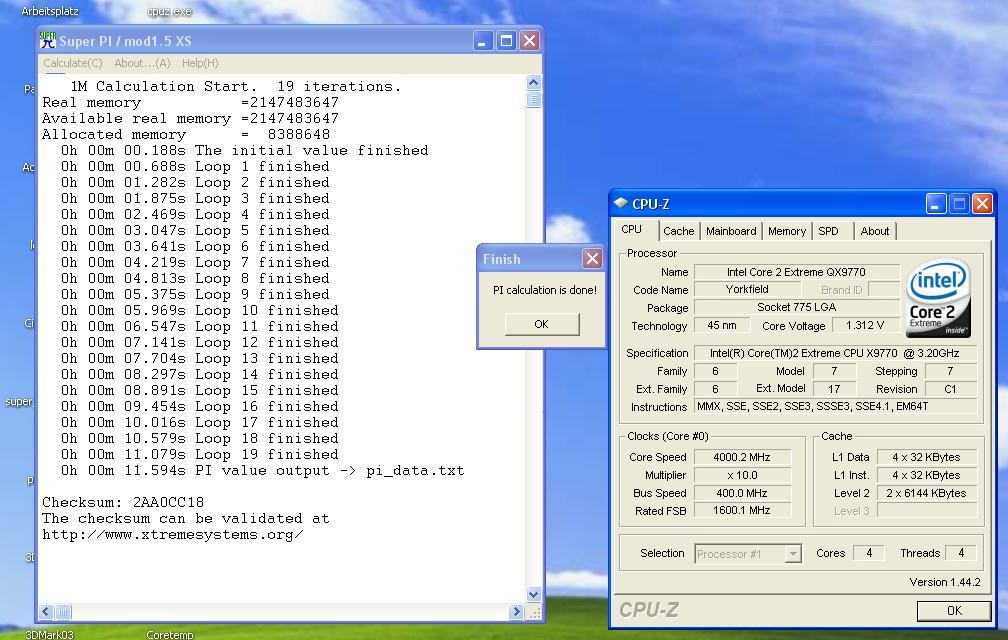
Task: Open the Arbeitsplatz desktop shortcut
Action: click(x=50, y=11)
